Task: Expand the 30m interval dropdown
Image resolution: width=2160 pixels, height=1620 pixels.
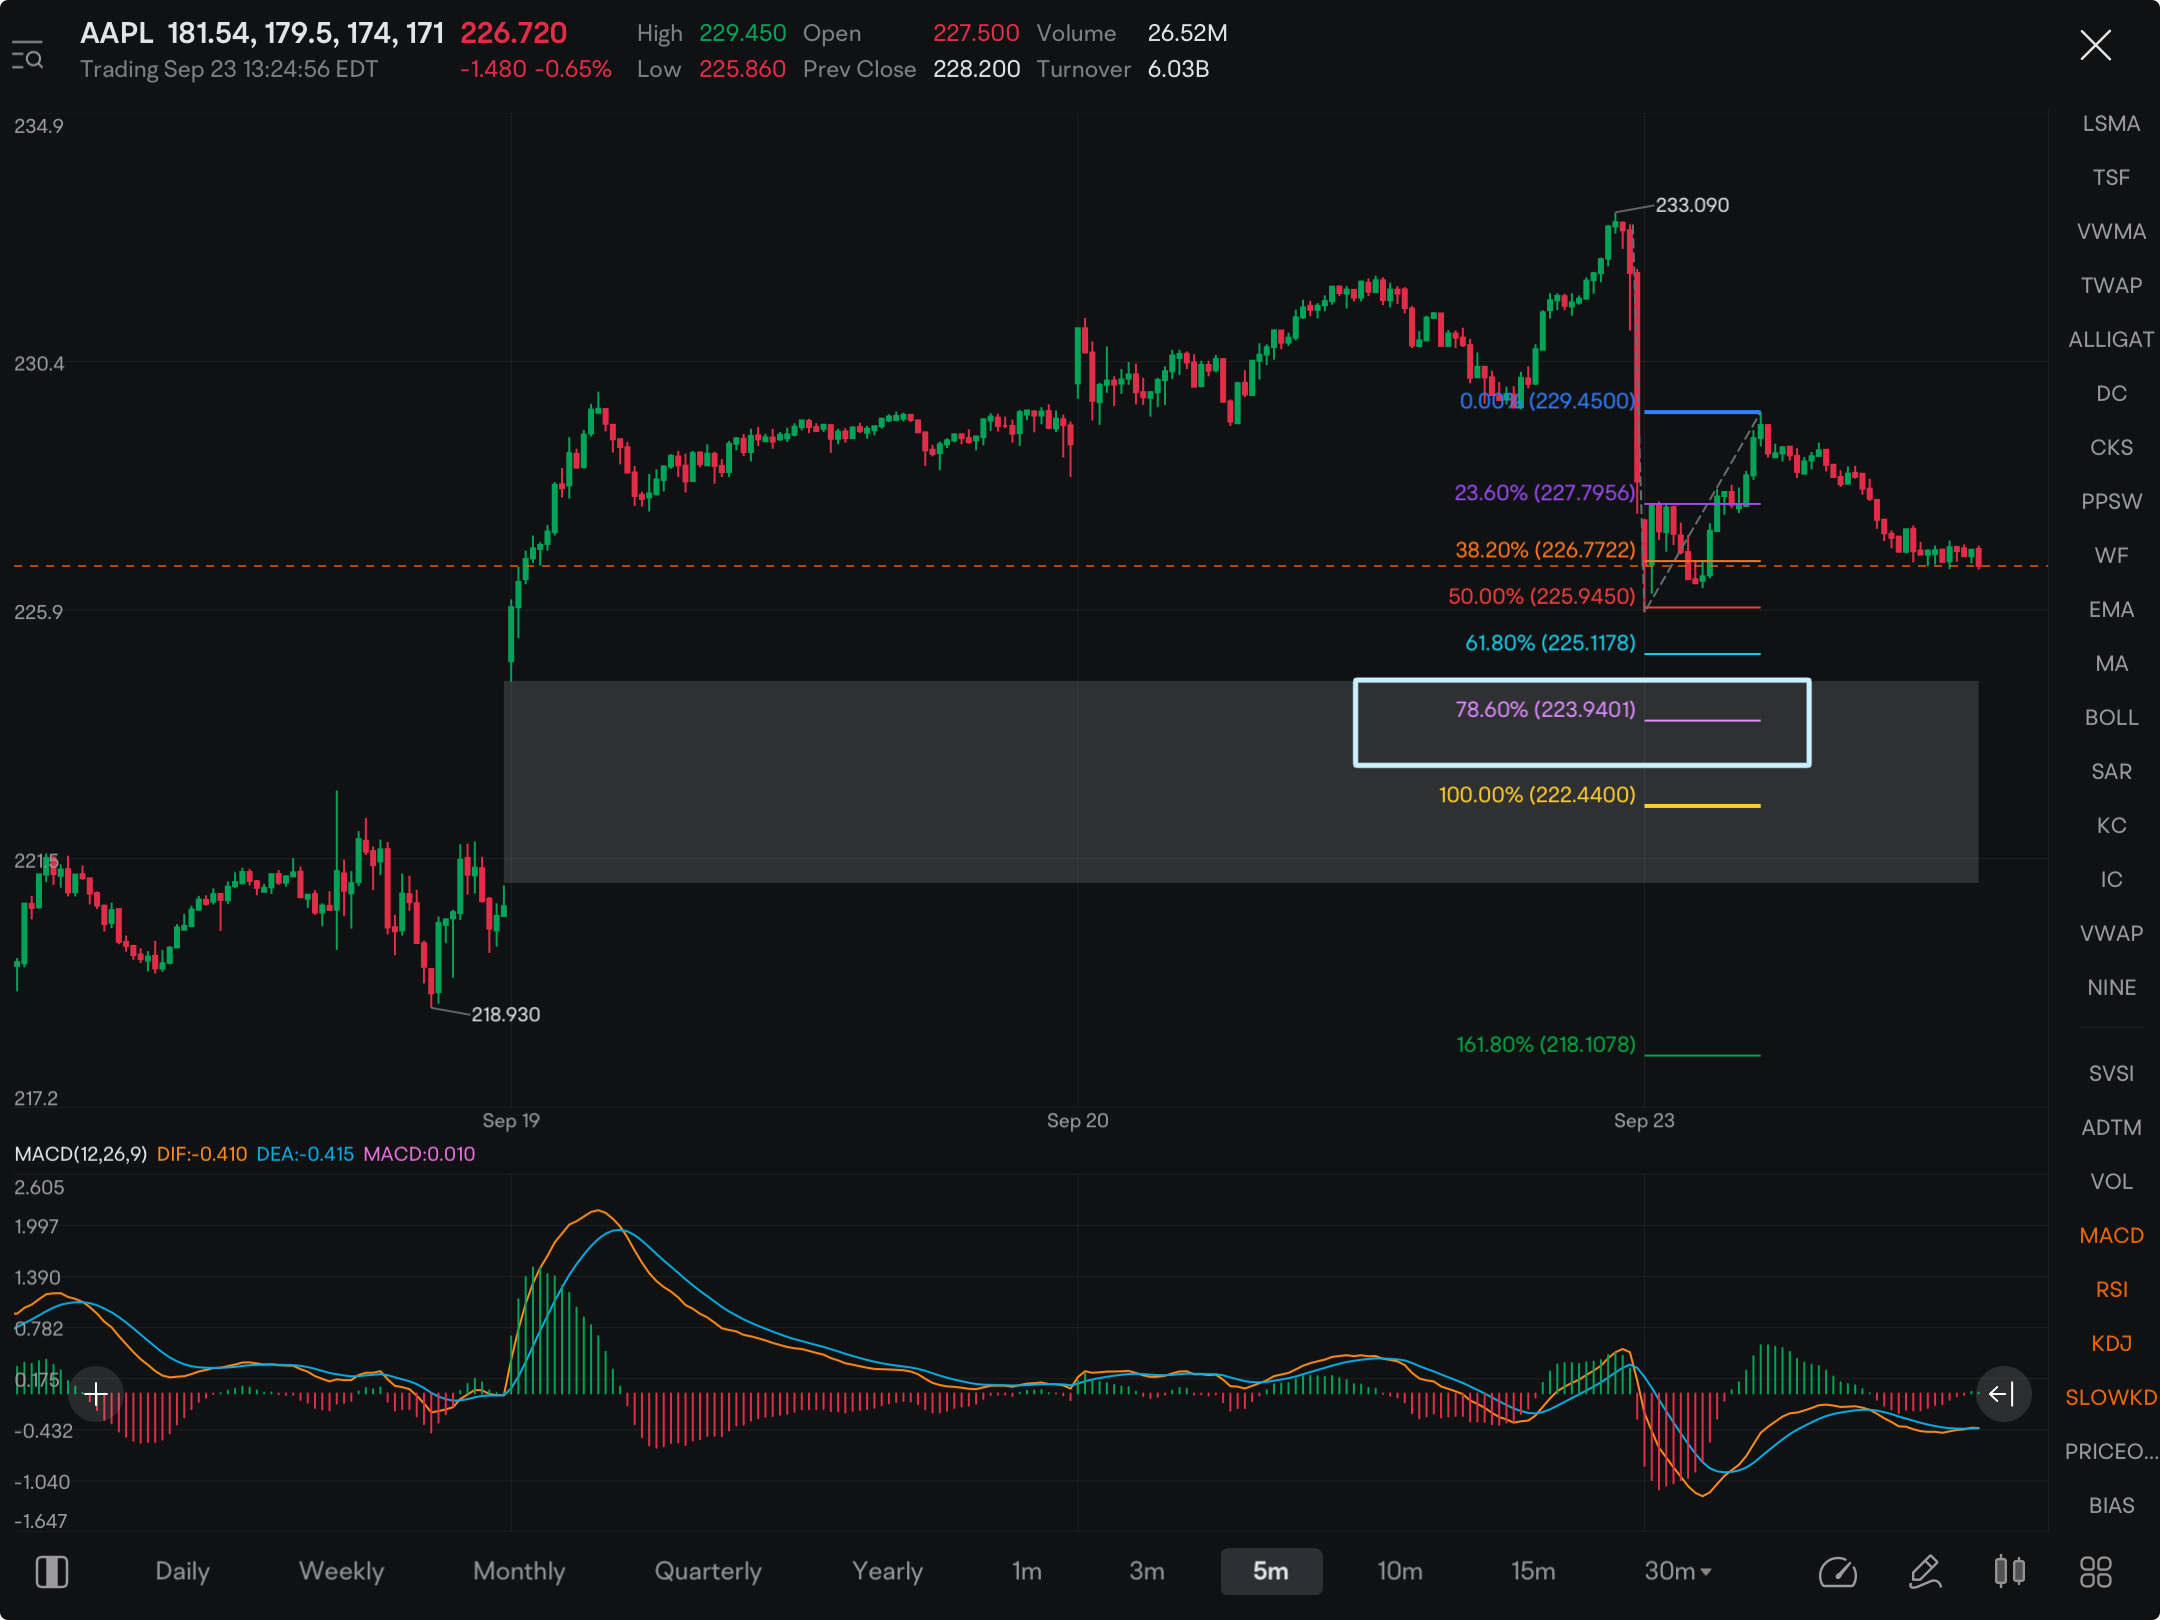Action: (x=1678, y=1571)
